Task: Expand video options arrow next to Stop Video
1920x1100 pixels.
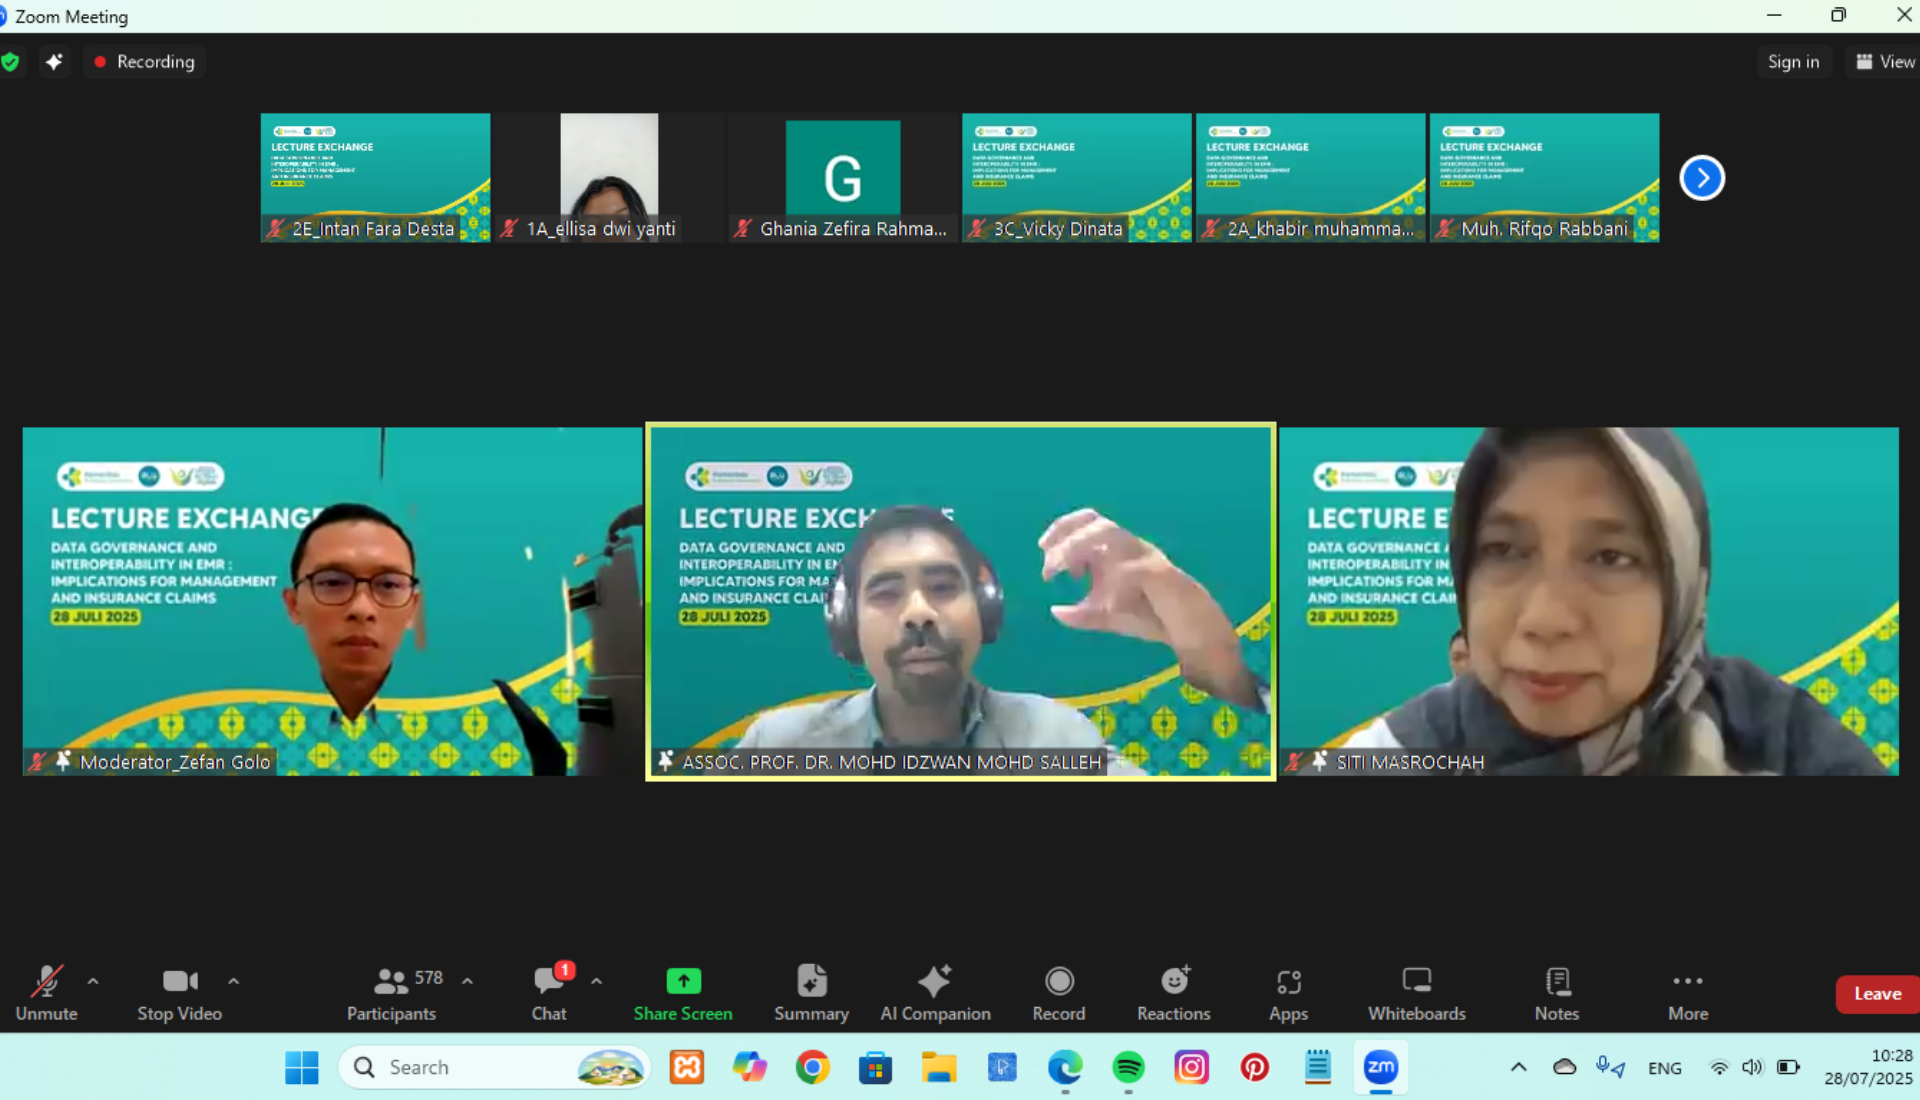Action: tap(233, 981)
